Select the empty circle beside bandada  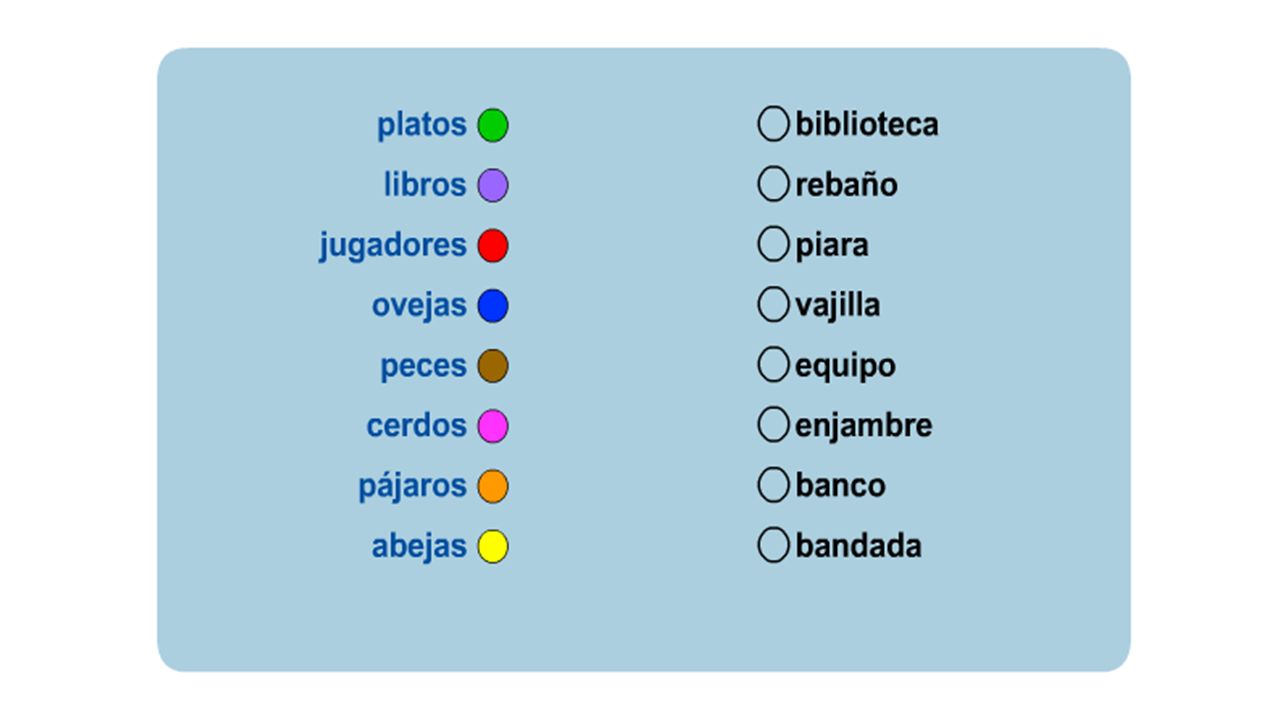point(773,545)
